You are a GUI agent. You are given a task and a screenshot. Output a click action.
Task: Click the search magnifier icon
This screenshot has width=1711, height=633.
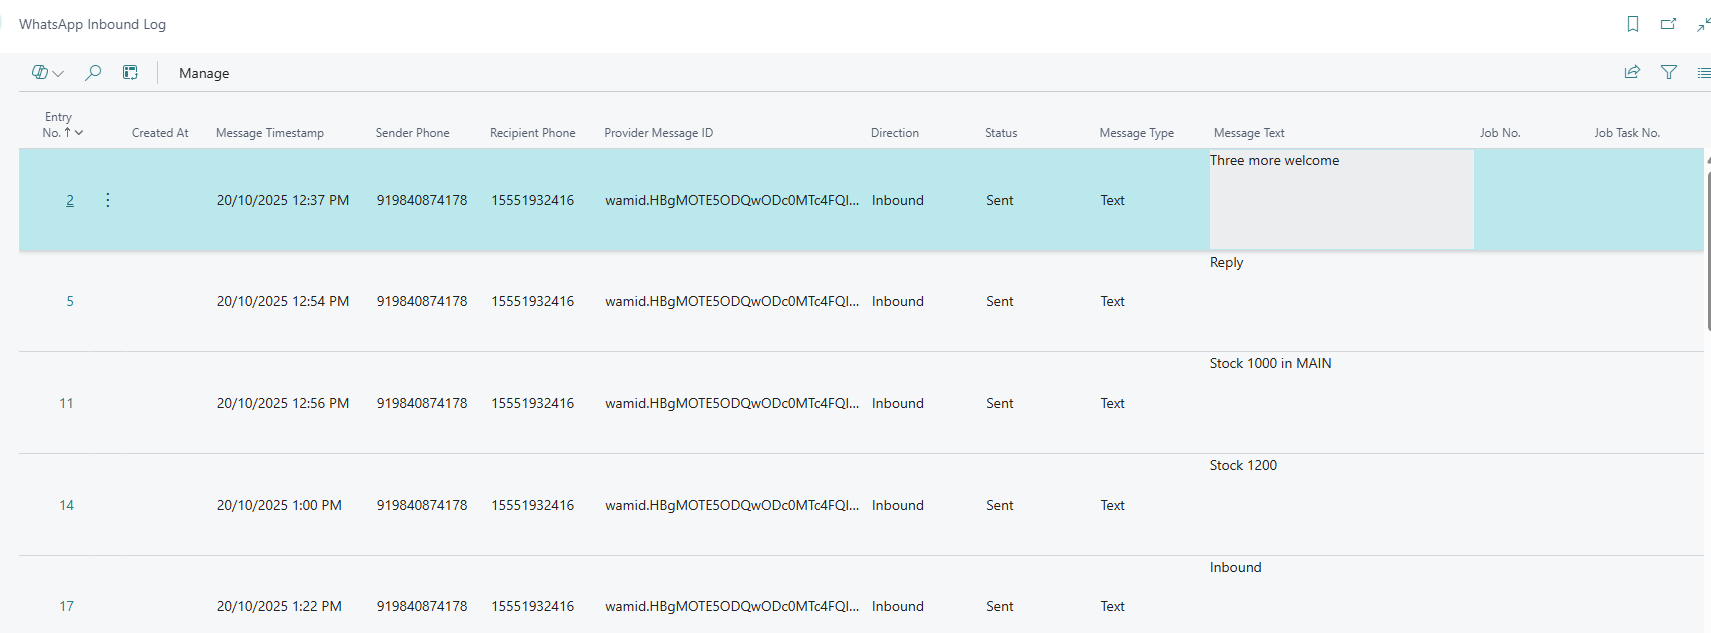point(93,73)
